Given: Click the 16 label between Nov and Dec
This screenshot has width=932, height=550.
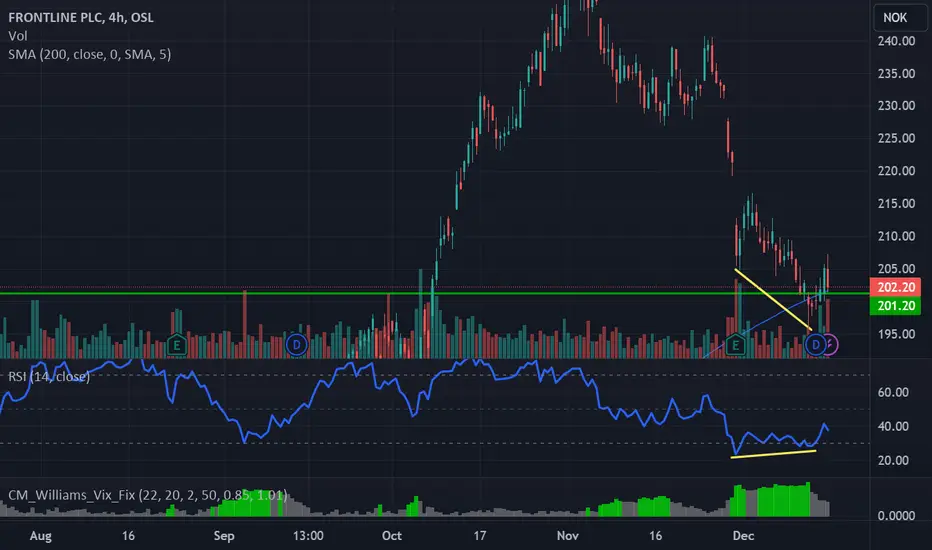Looking at the screenshot, I should (x=655, y=536).
